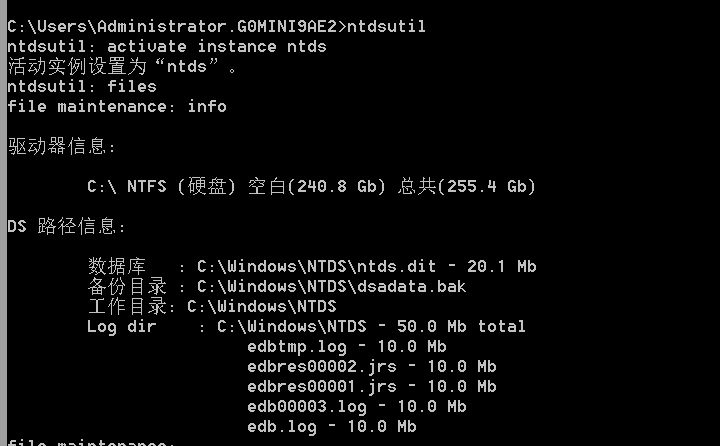Click the 驱动器信息 heading
Image resolution: width=720 pixels, height=446 pixels.
pos(61,147)
